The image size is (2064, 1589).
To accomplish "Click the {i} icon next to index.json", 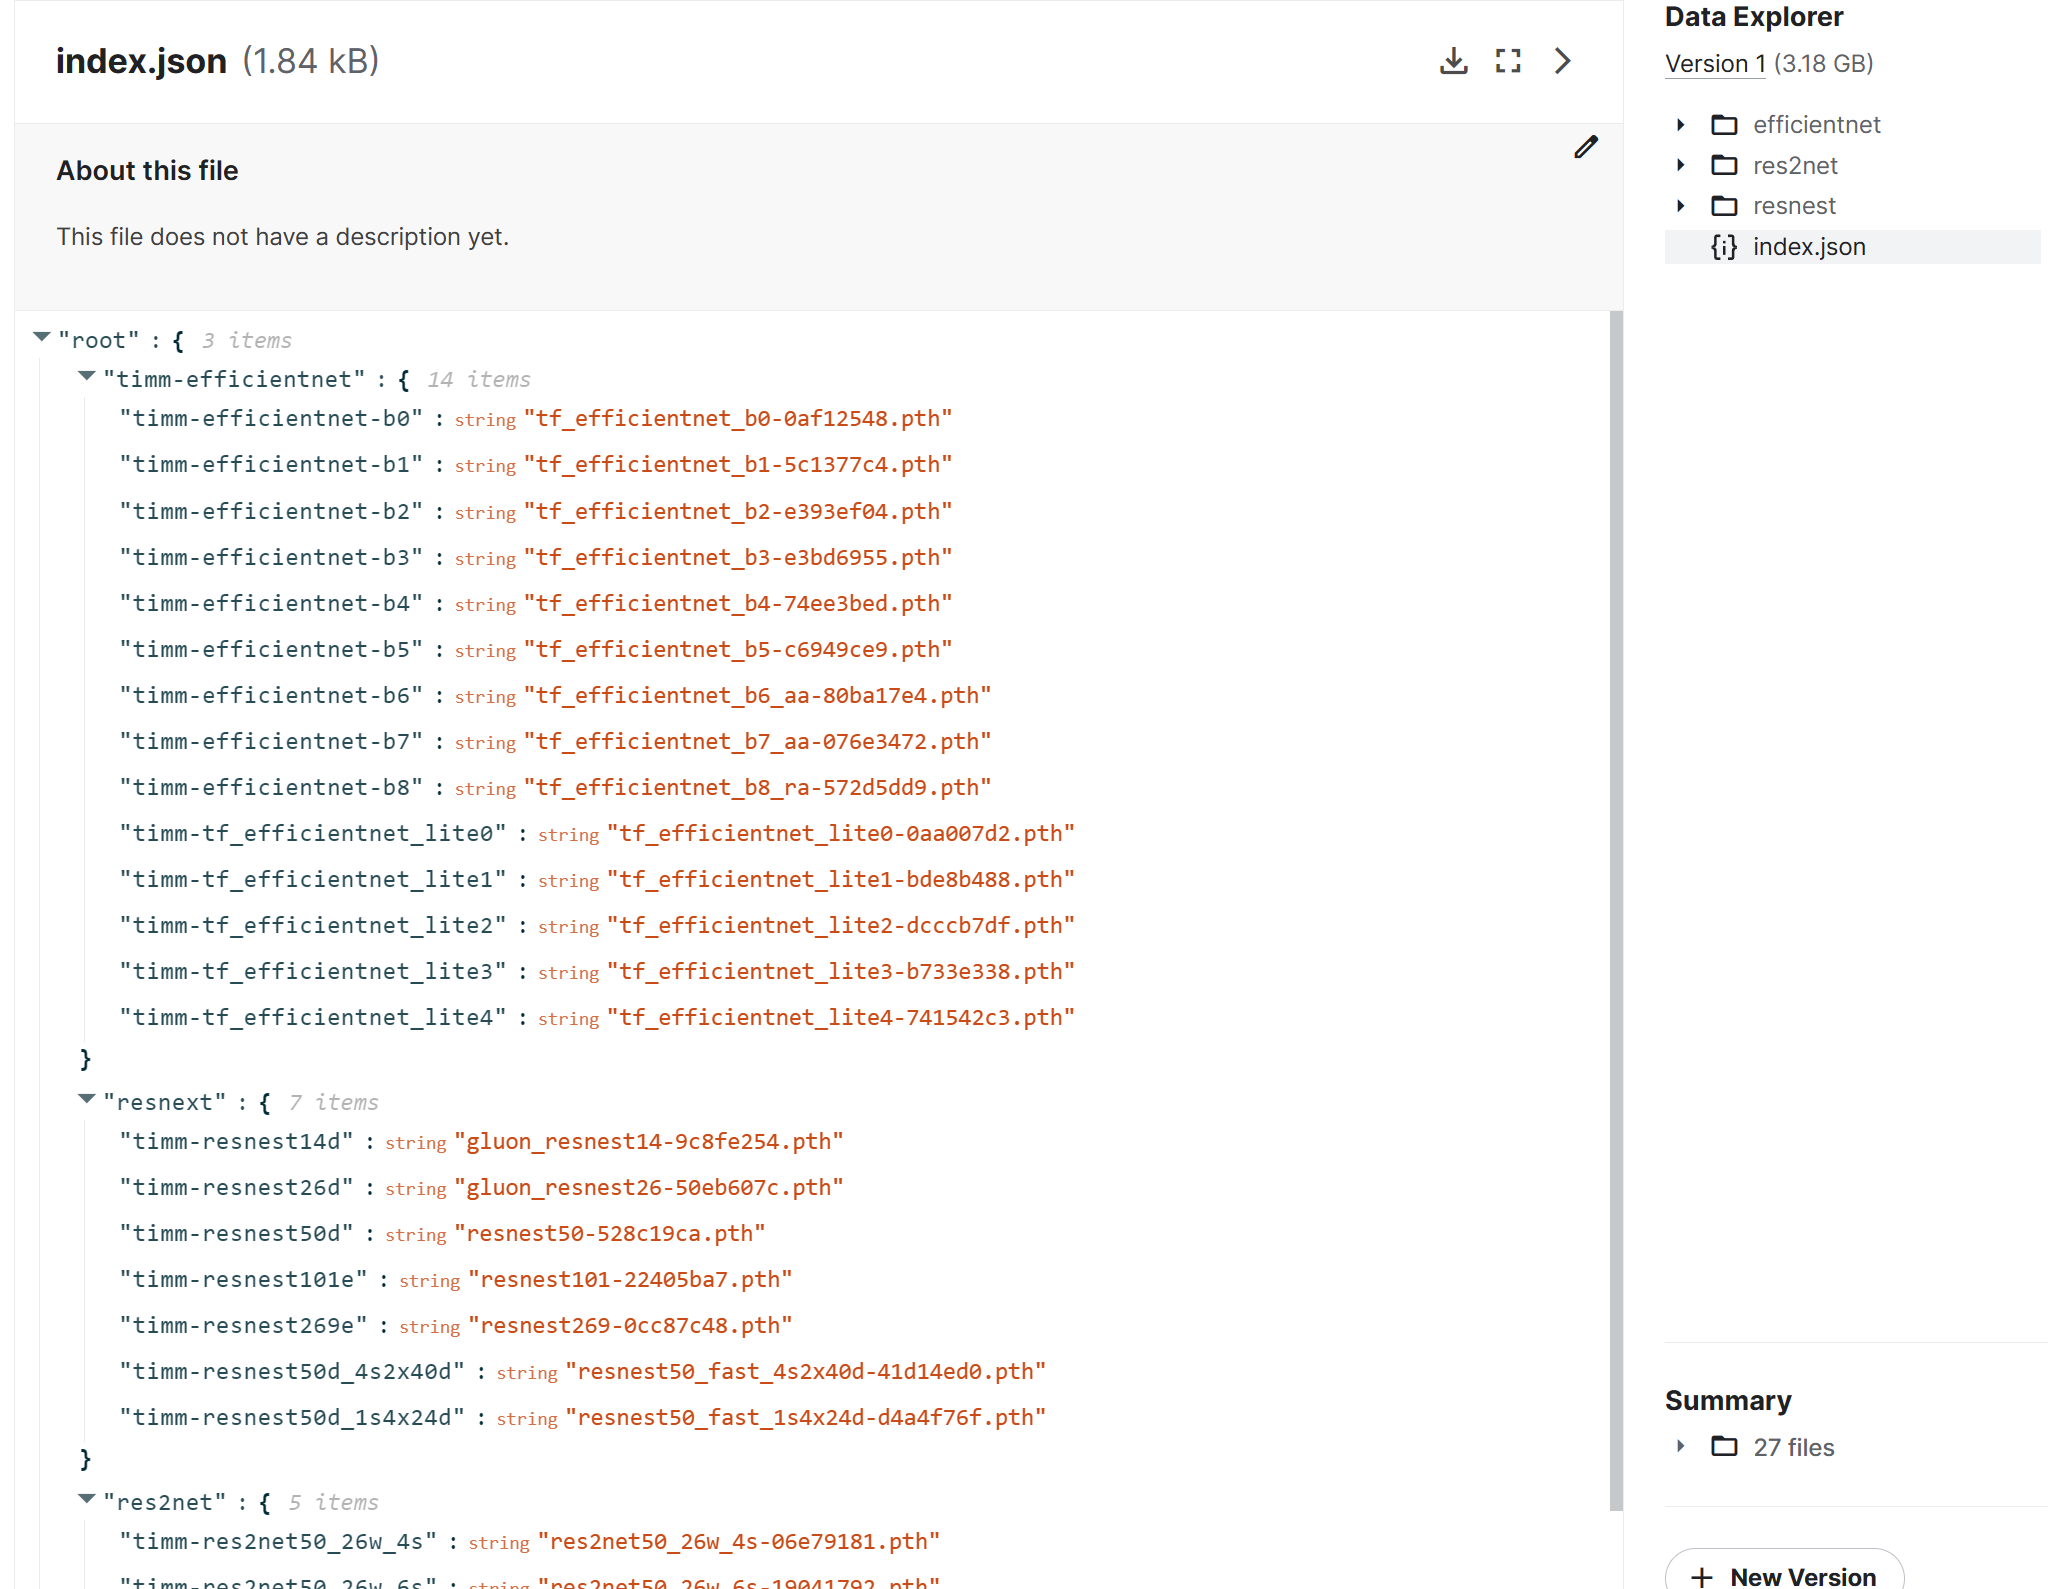I will (1722, 246).
